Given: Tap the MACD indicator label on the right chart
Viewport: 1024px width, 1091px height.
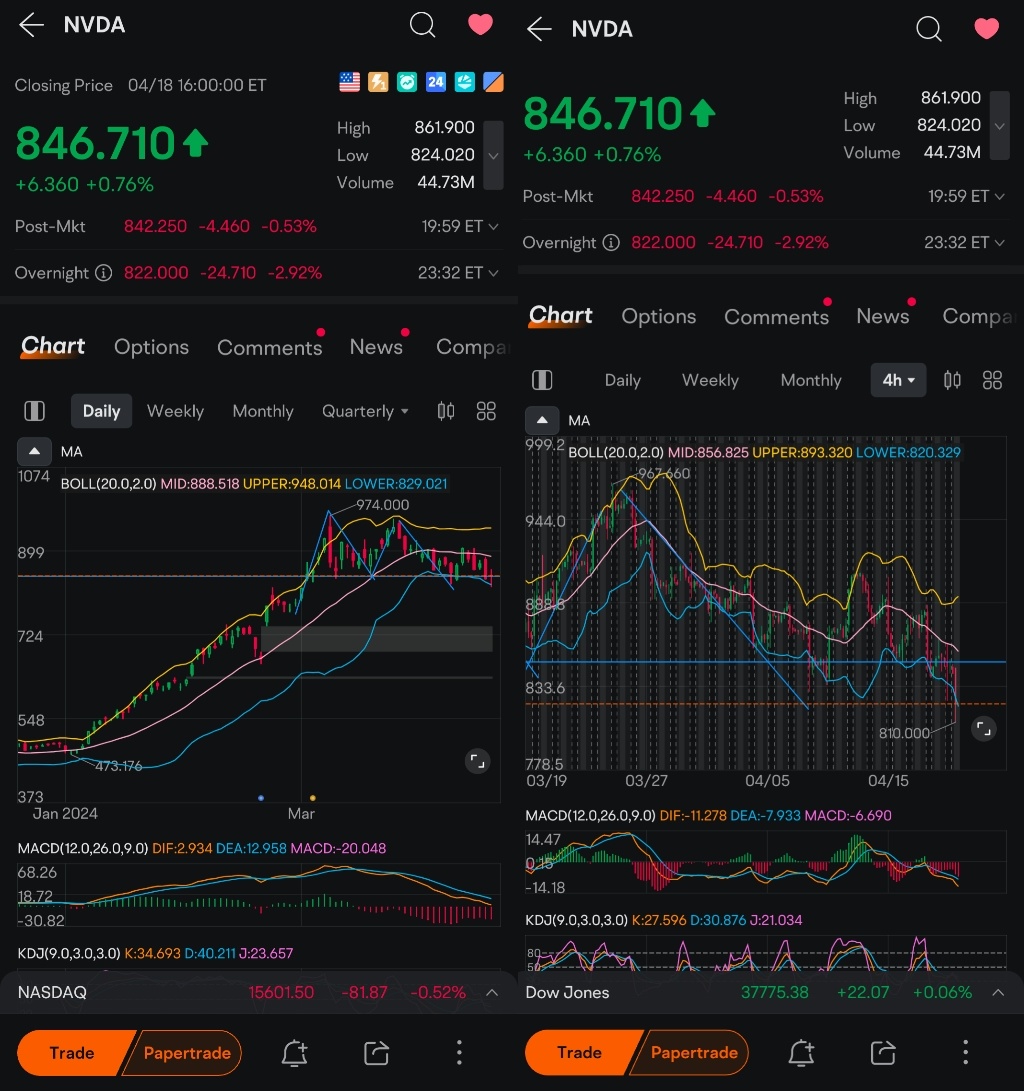Looking at the screenshot, I should 590,815.
